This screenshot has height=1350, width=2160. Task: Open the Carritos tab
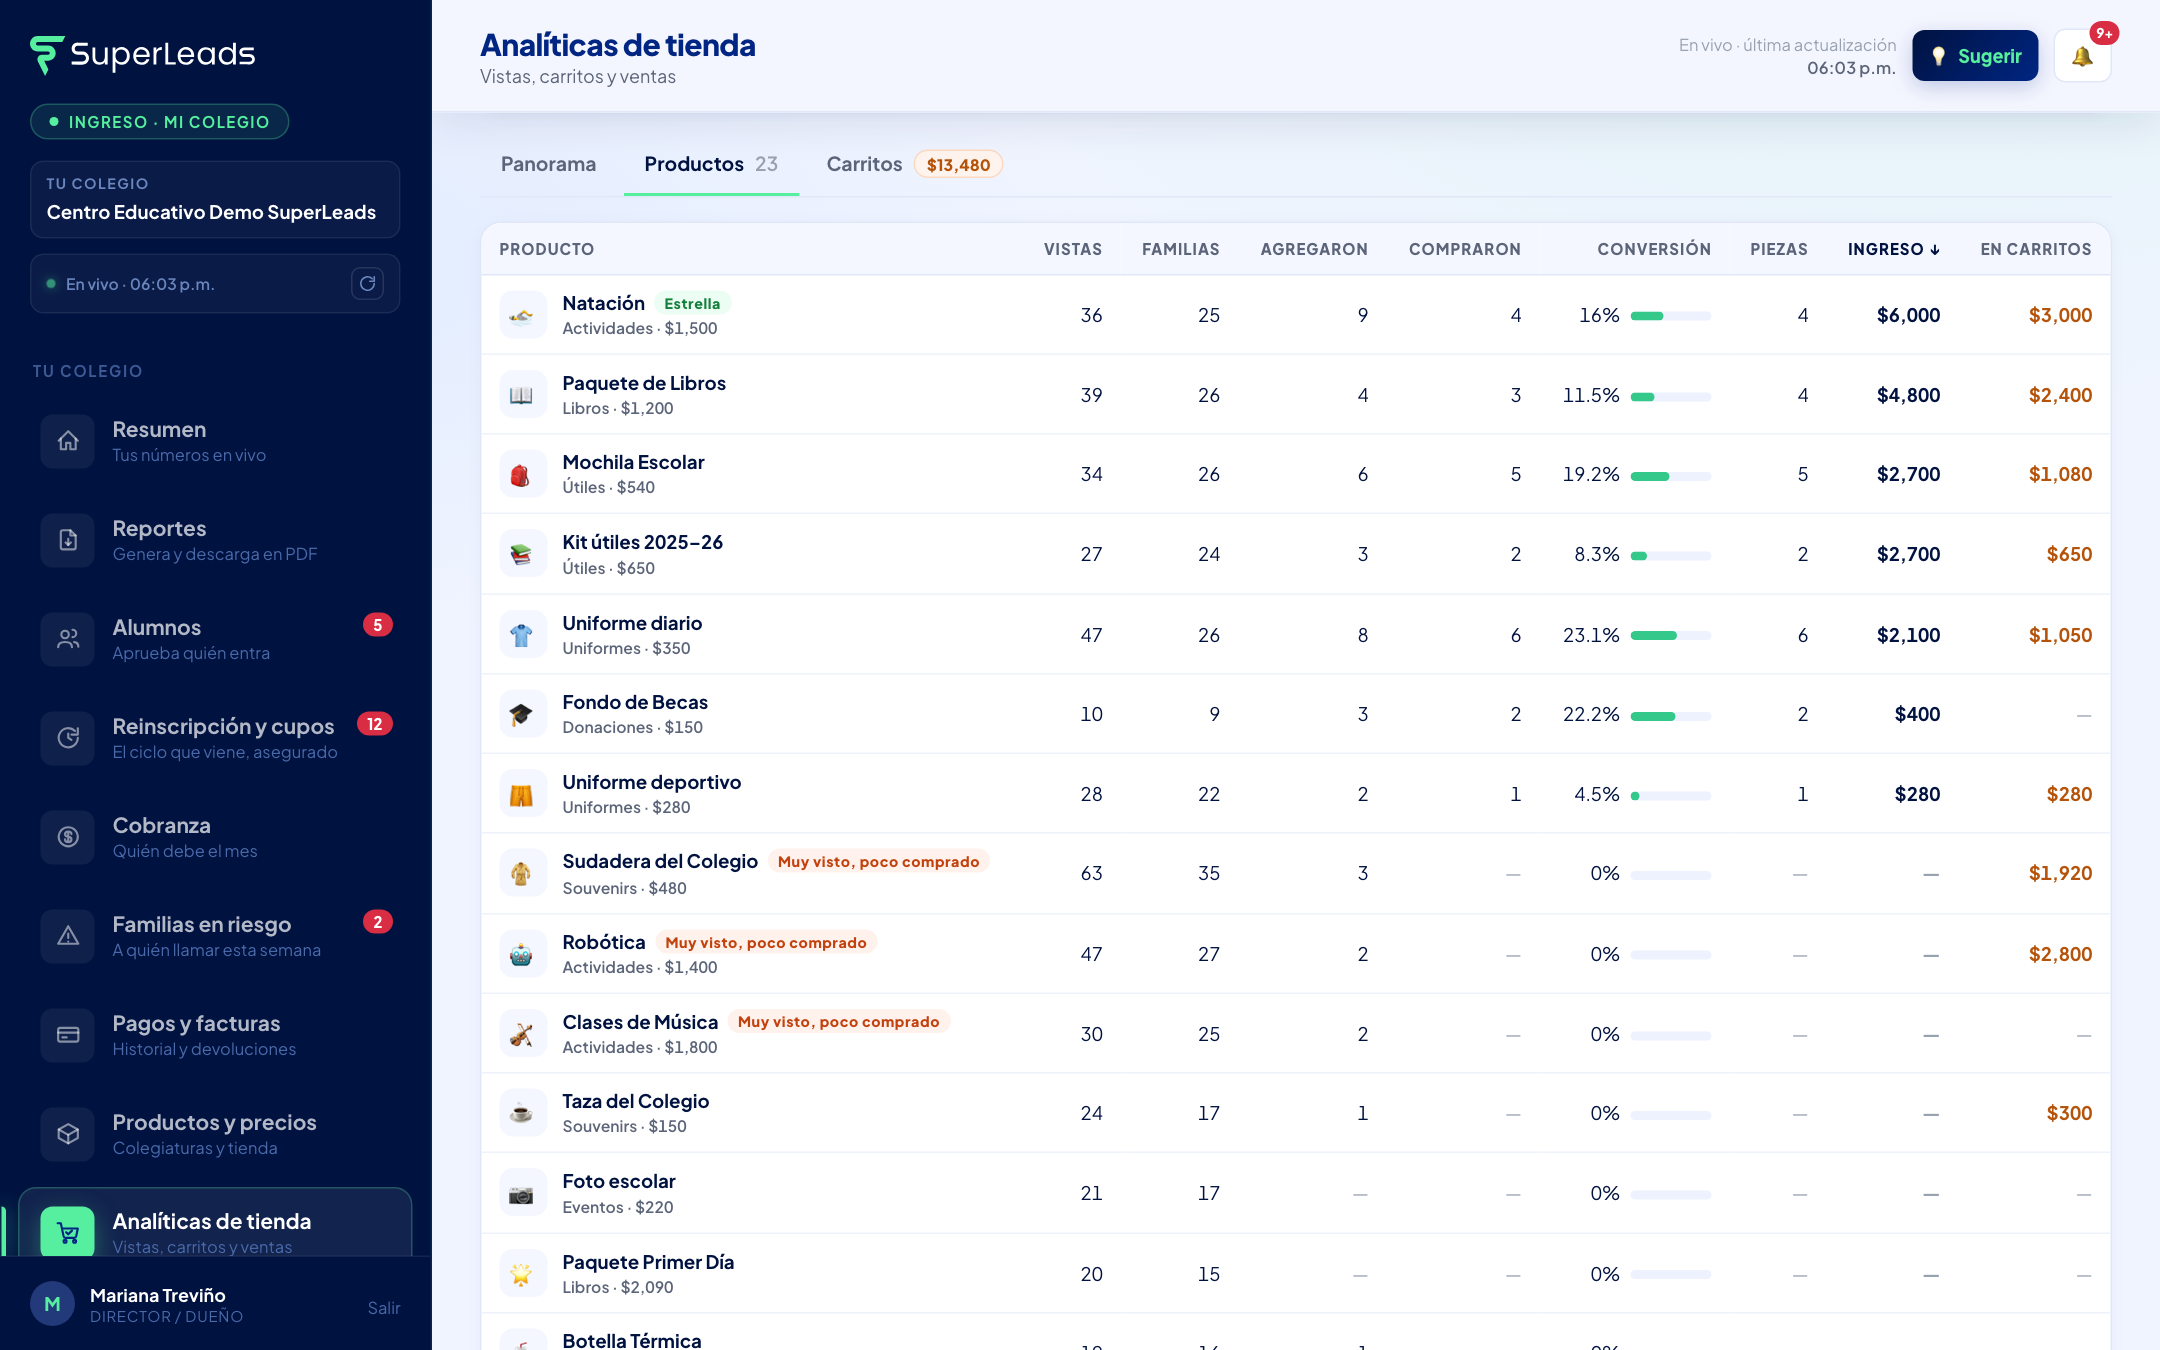point(914,164)
